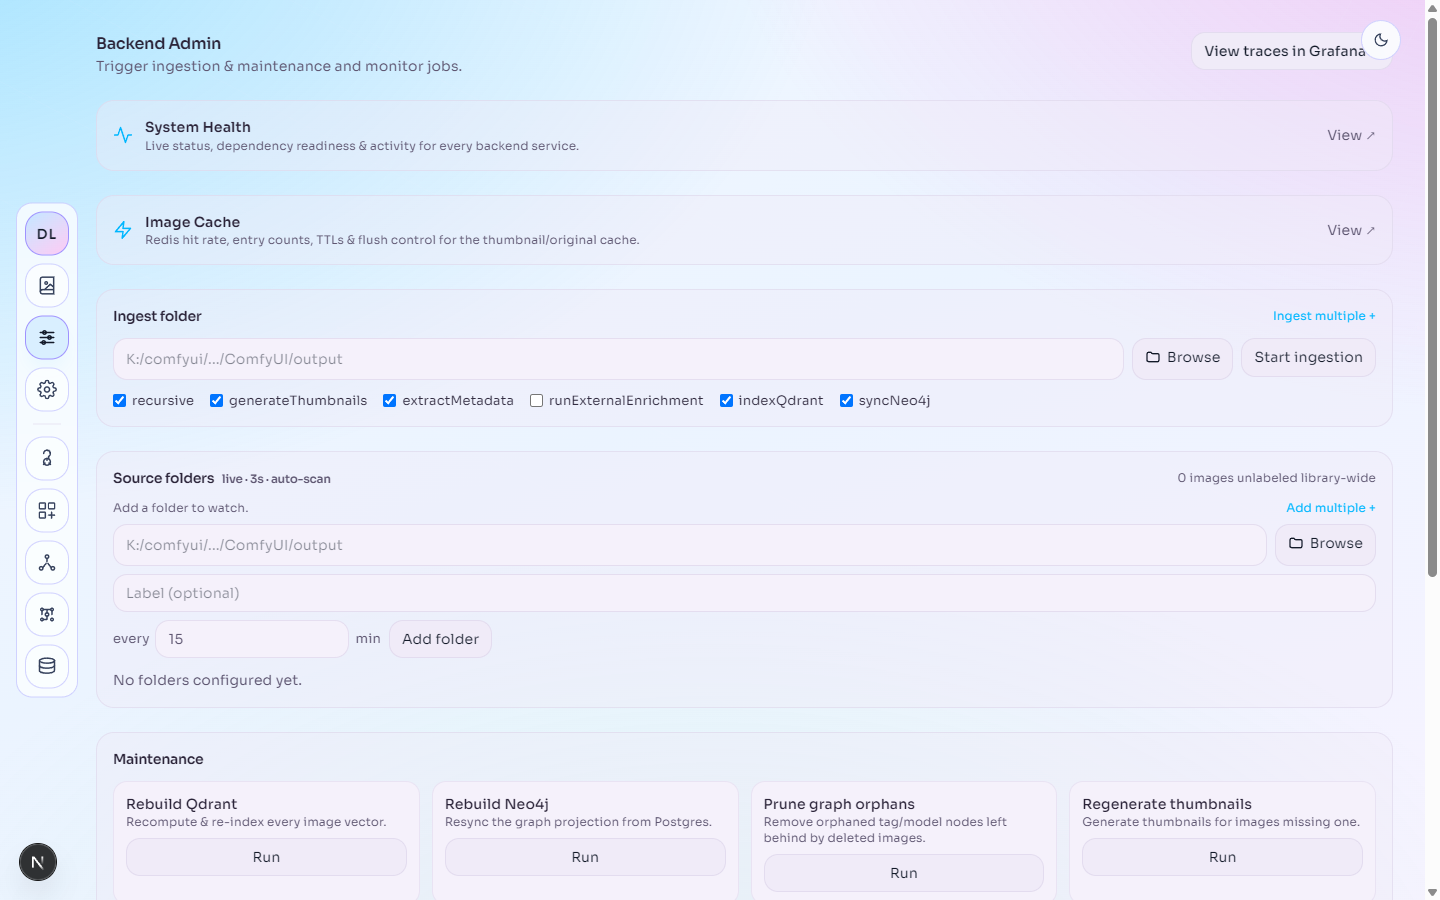
Task: Run the Regenerate thumbnails job
Action: (1222, 857)
